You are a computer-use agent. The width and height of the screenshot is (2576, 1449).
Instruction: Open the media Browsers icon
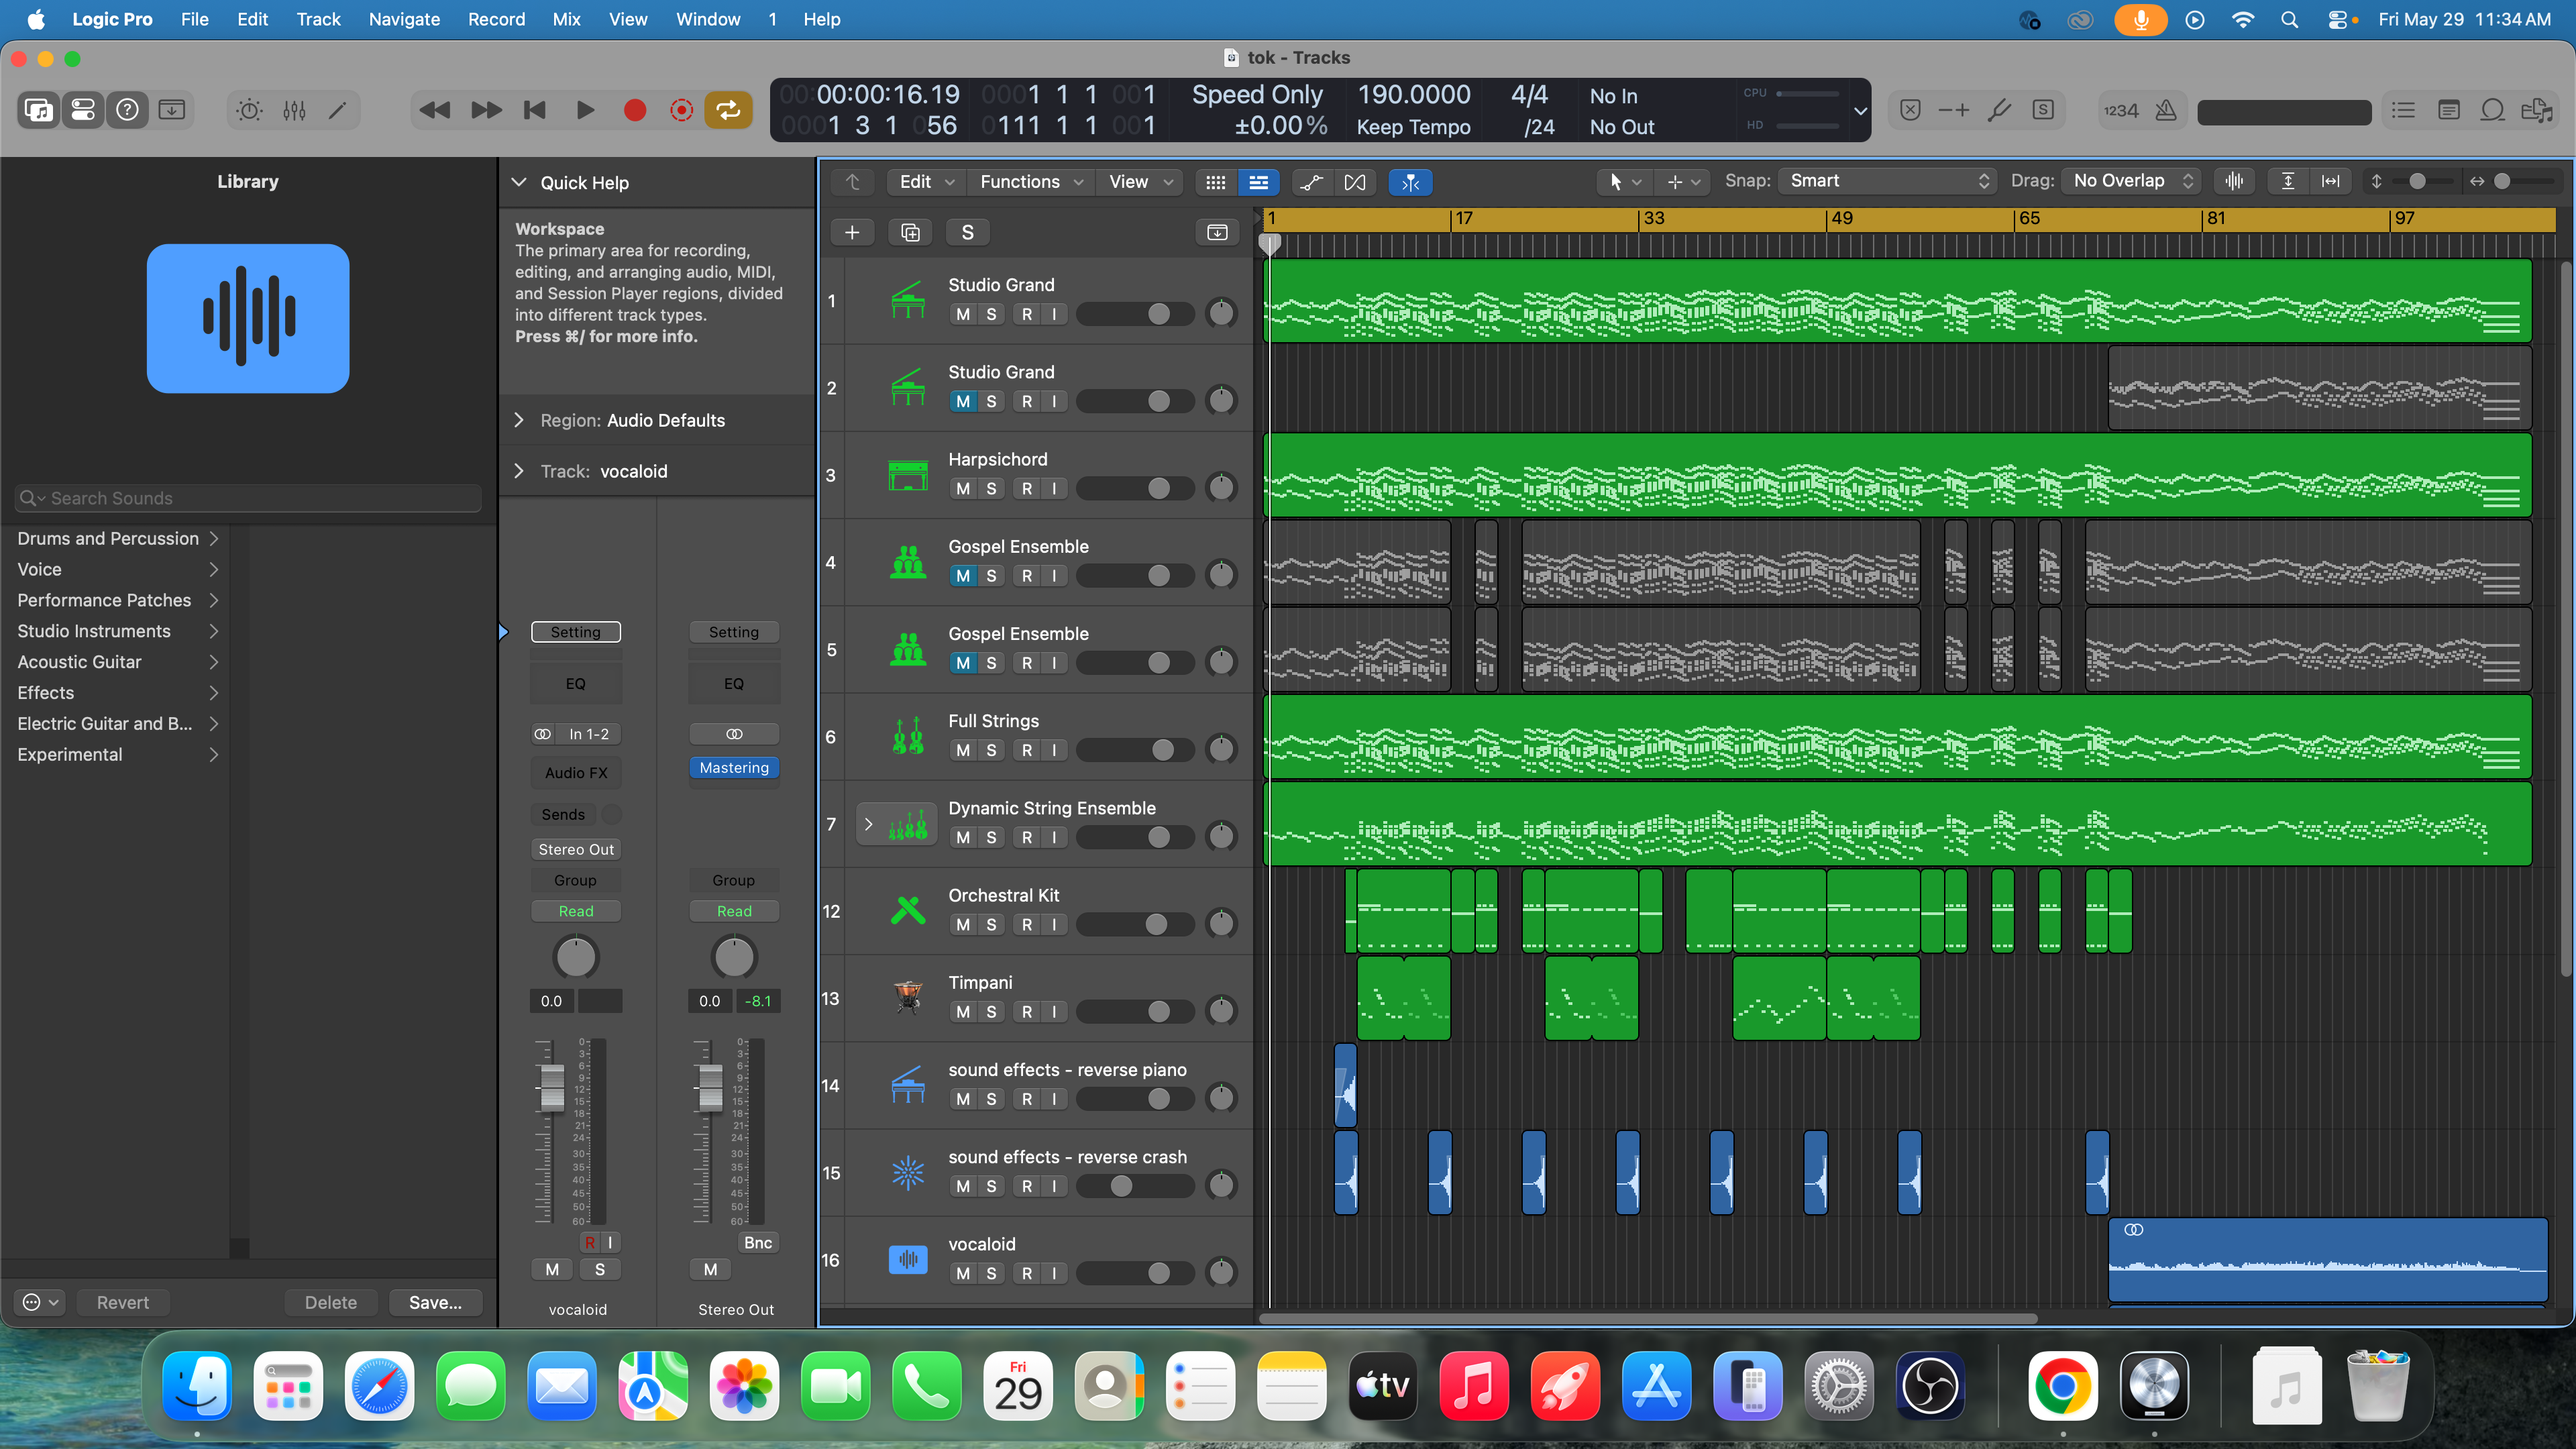coord(2537,110)
